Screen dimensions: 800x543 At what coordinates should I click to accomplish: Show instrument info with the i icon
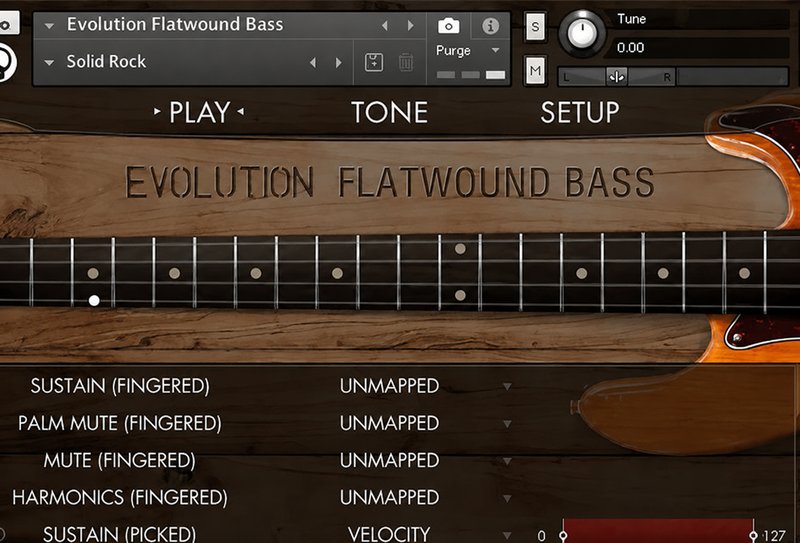click(490, 26)
